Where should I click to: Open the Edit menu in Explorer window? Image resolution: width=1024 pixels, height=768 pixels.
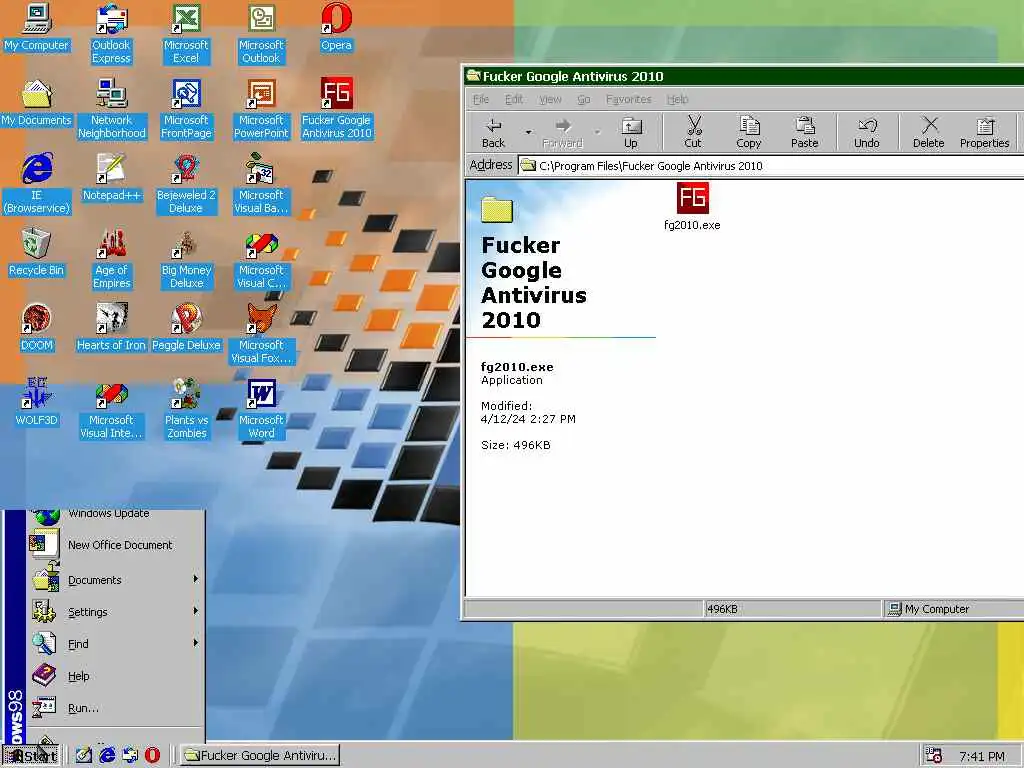coord(514,99)
